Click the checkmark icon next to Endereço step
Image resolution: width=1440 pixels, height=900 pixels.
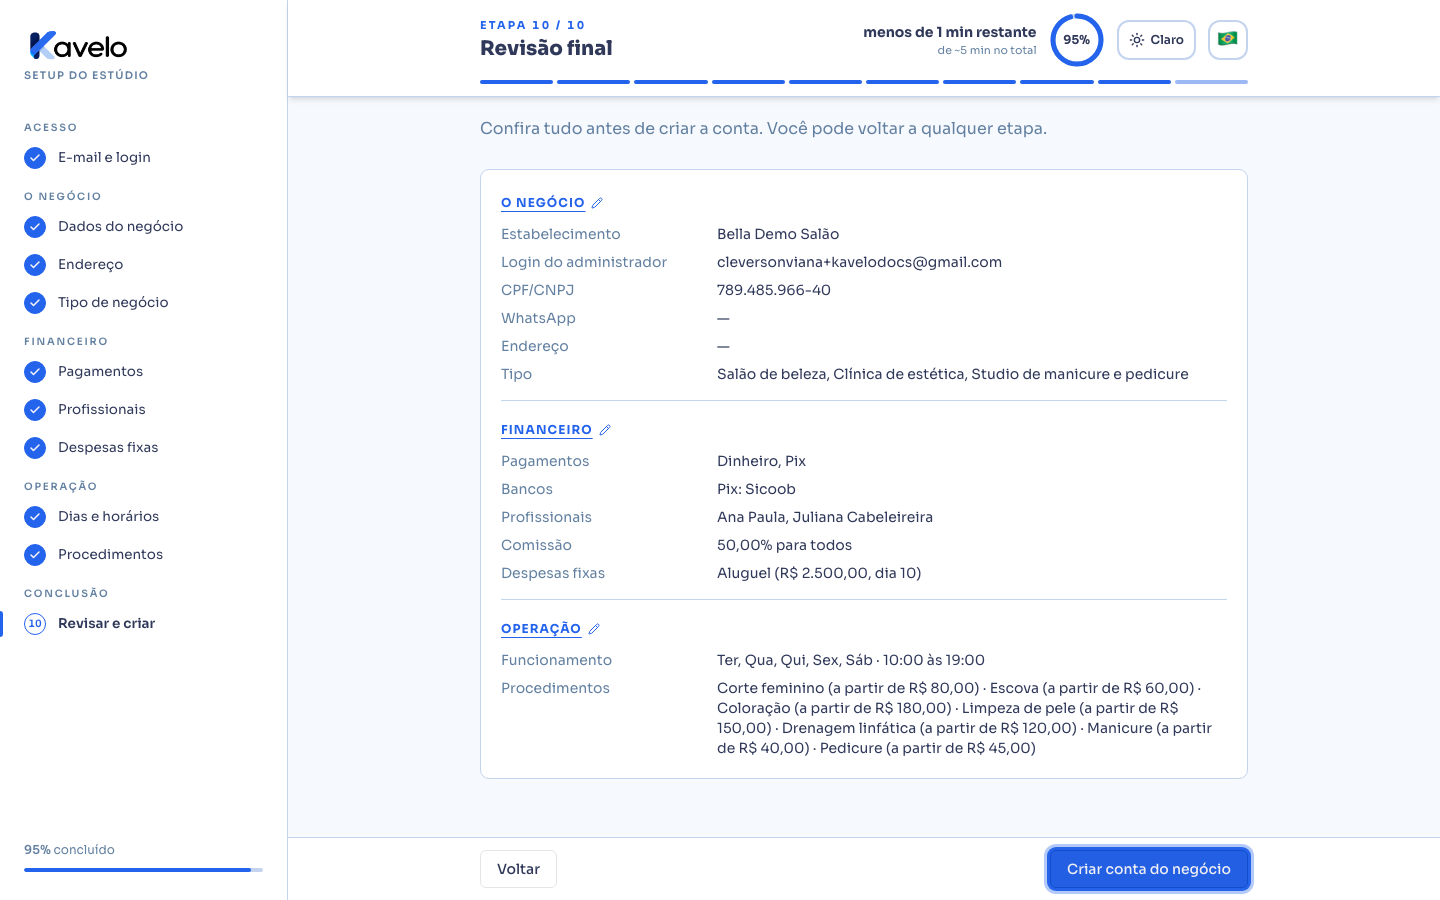point(35,265)
